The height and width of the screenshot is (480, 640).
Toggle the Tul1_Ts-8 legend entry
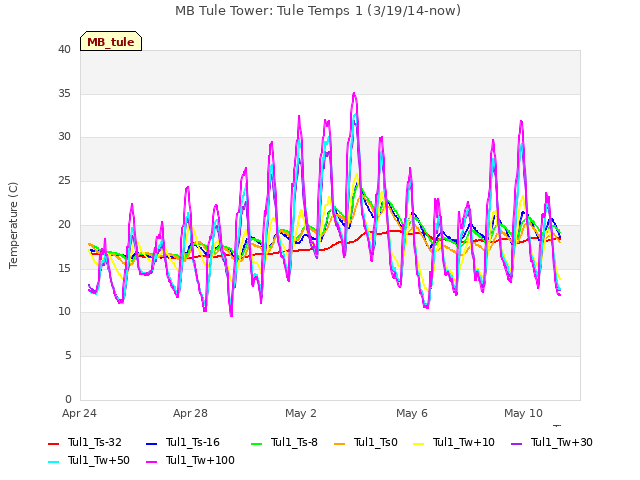(284, 442)
